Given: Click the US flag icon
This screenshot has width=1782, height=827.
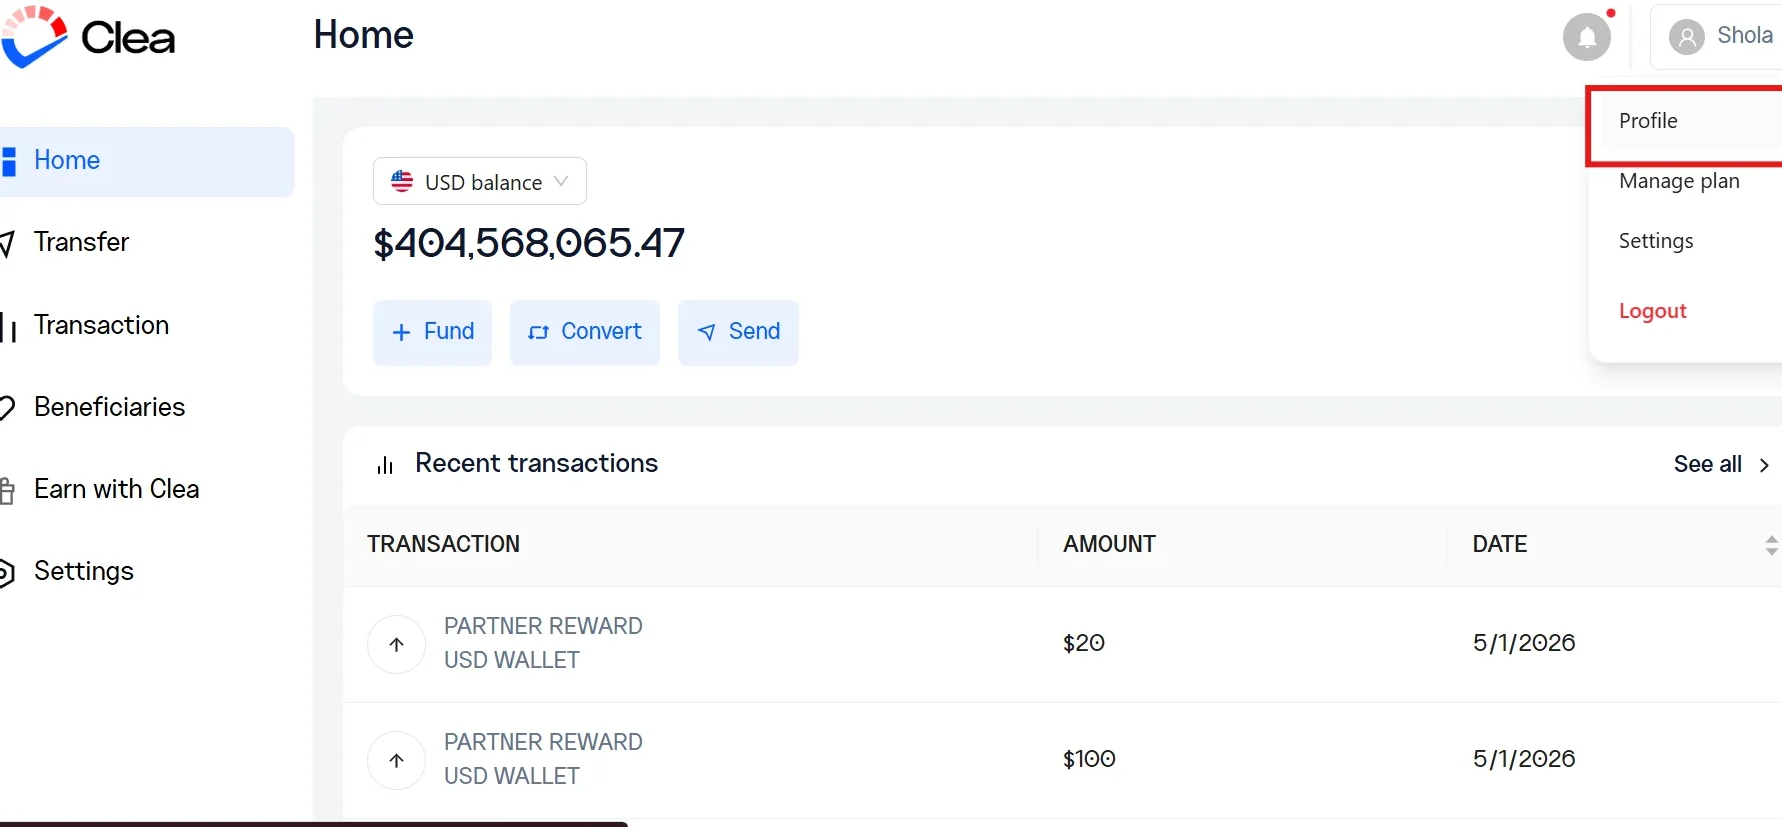Looking at the screenshot, I should [402, 182].
